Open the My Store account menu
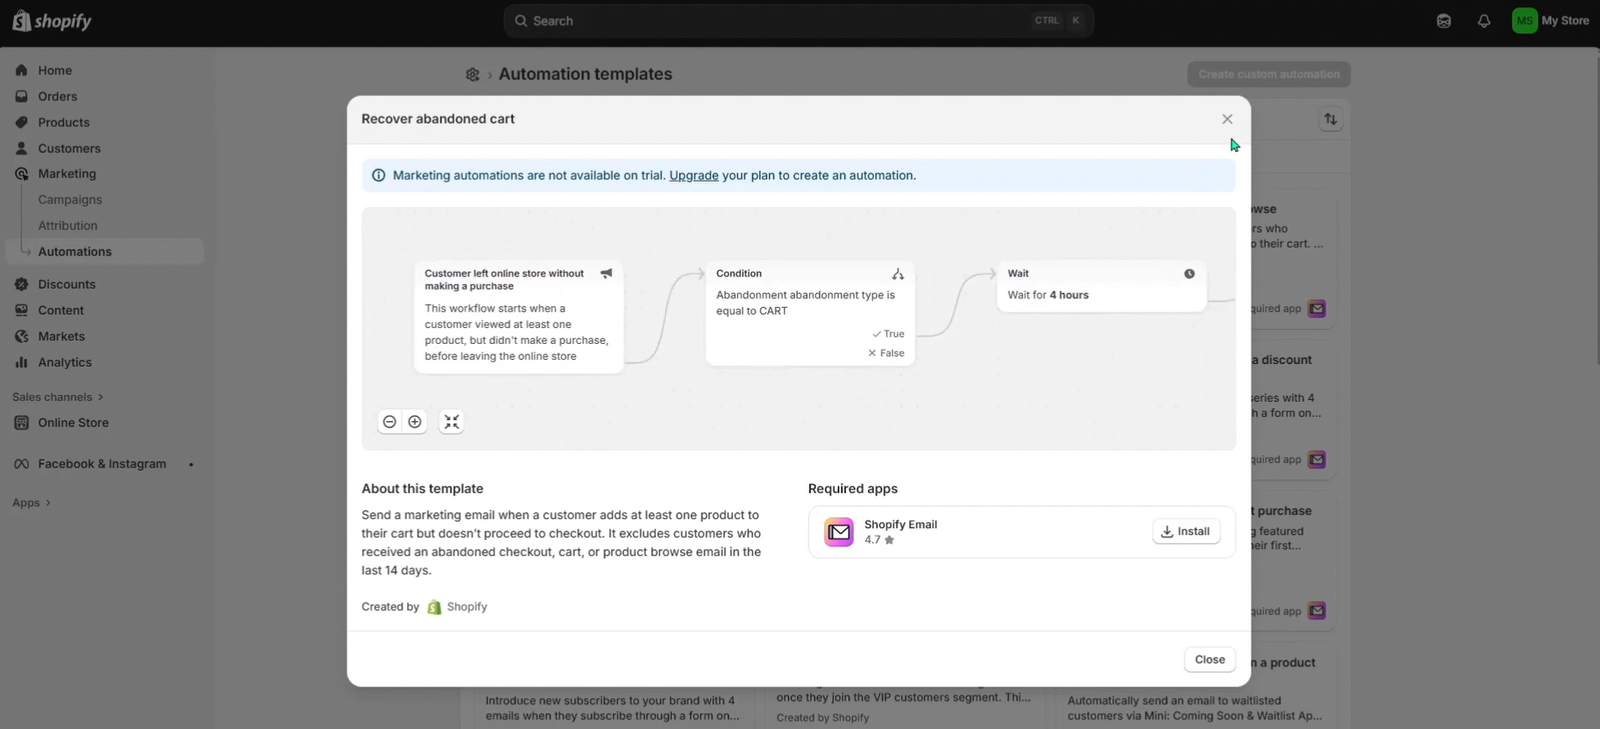 pyautogui.click(x=1551, y=21)
